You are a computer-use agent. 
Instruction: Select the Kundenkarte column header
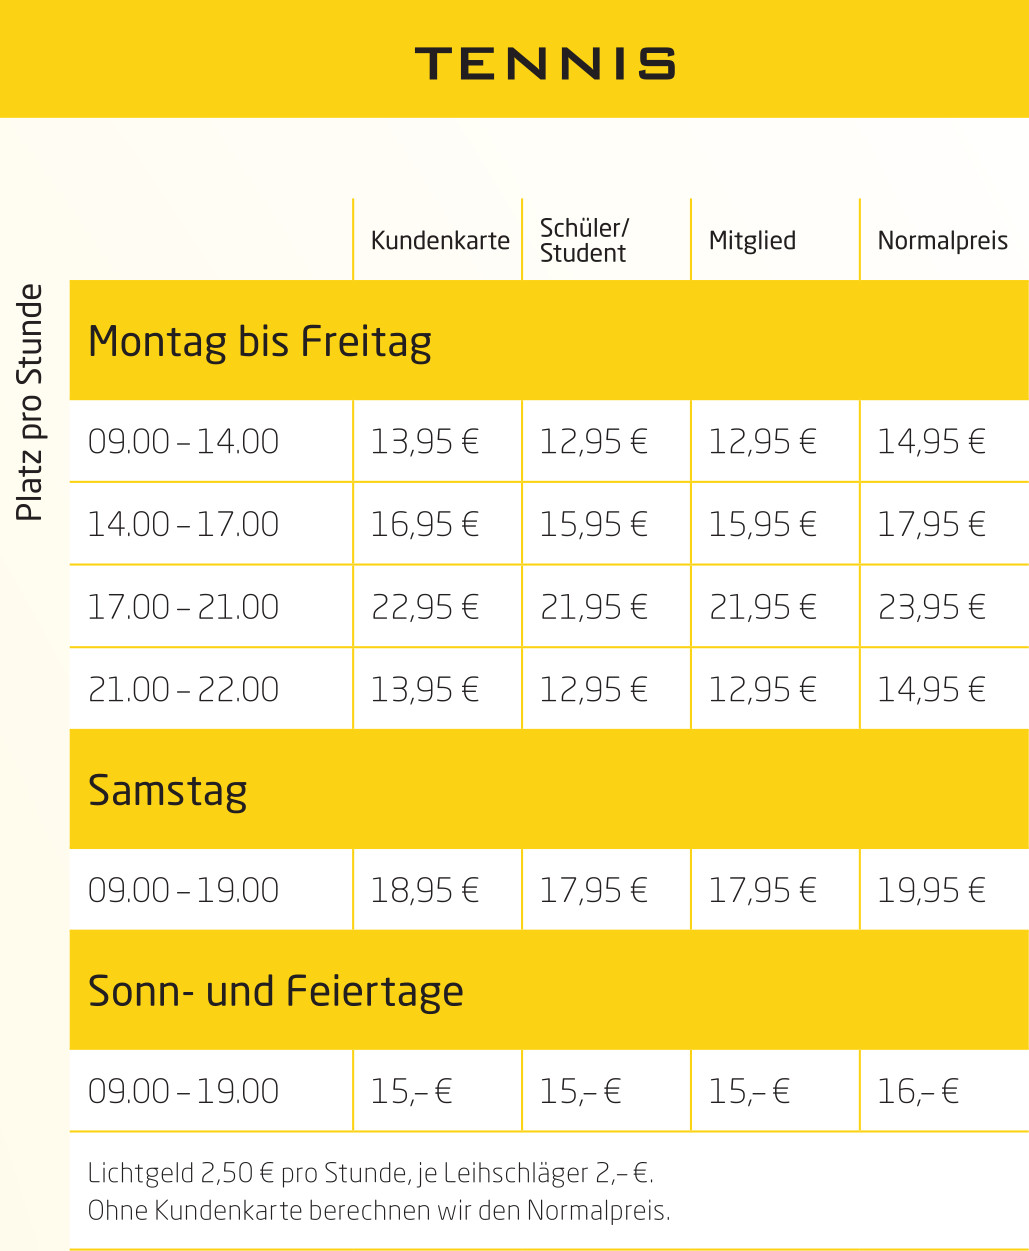point(440,241)
